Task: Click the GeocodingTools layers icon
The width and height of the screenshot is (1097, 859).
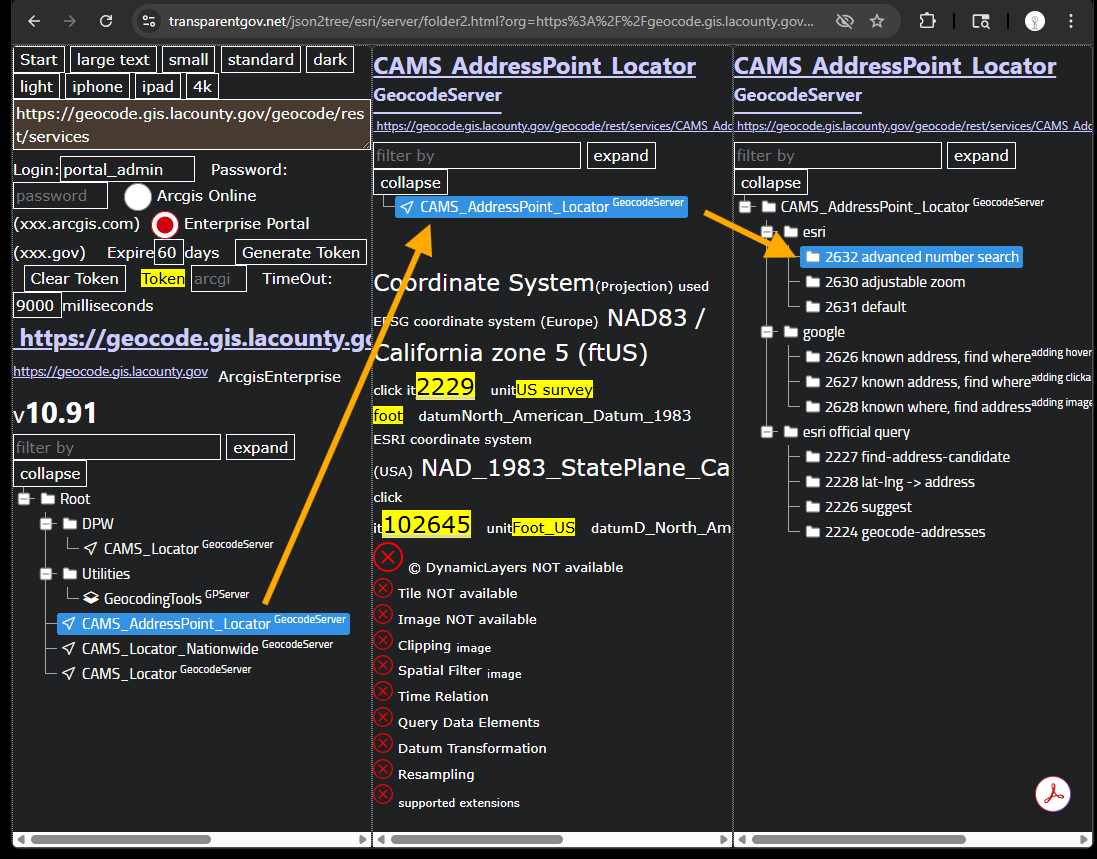Action: [x=91, y=598]
